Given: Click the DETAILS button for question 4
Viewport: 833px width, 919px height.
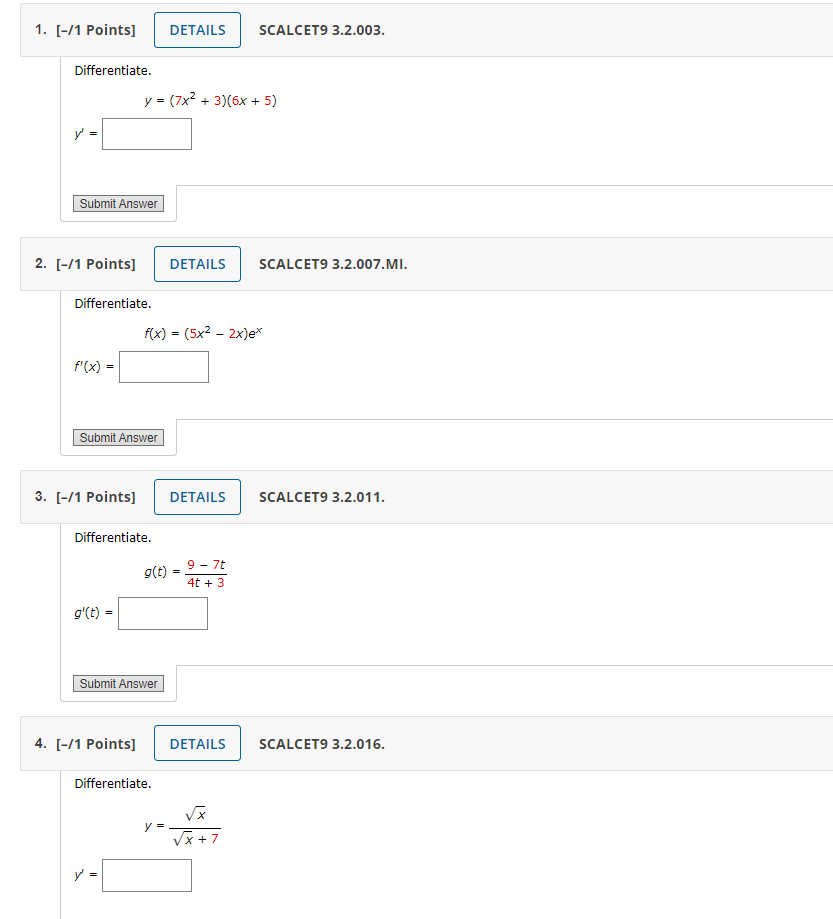Looking at the screenshot, I should point(197,743).
